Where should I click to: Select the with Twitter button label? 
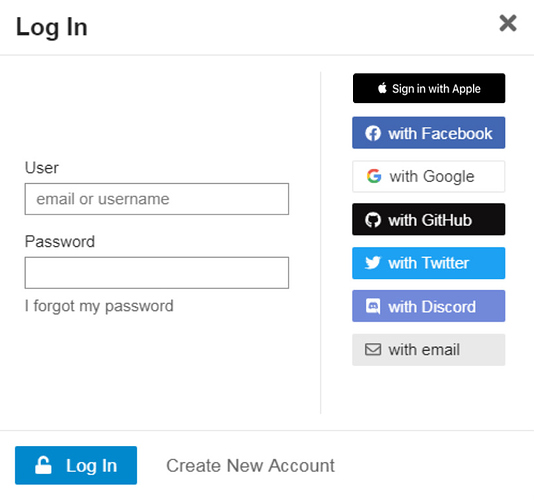[x=429, y=263]
